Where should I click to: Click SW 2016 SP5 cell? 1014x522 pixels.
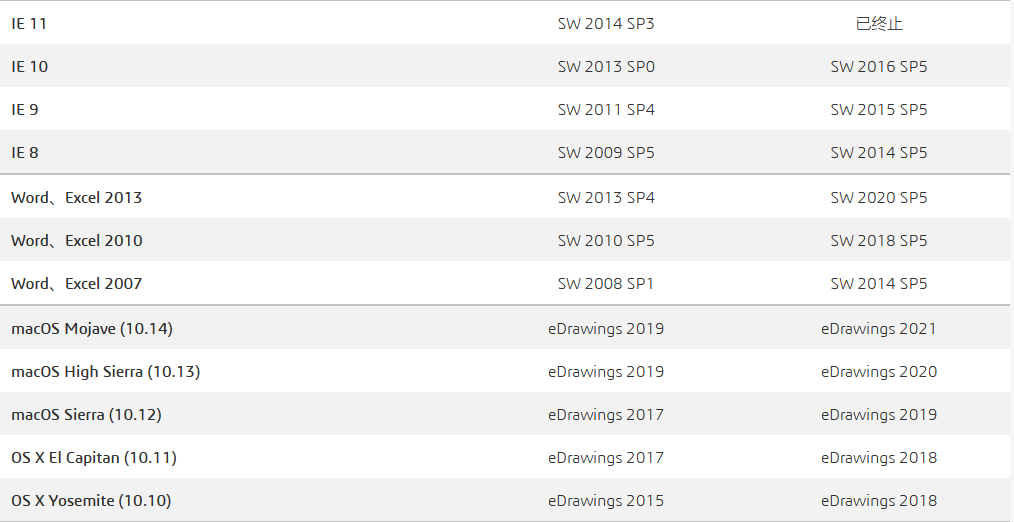point(878,67)
